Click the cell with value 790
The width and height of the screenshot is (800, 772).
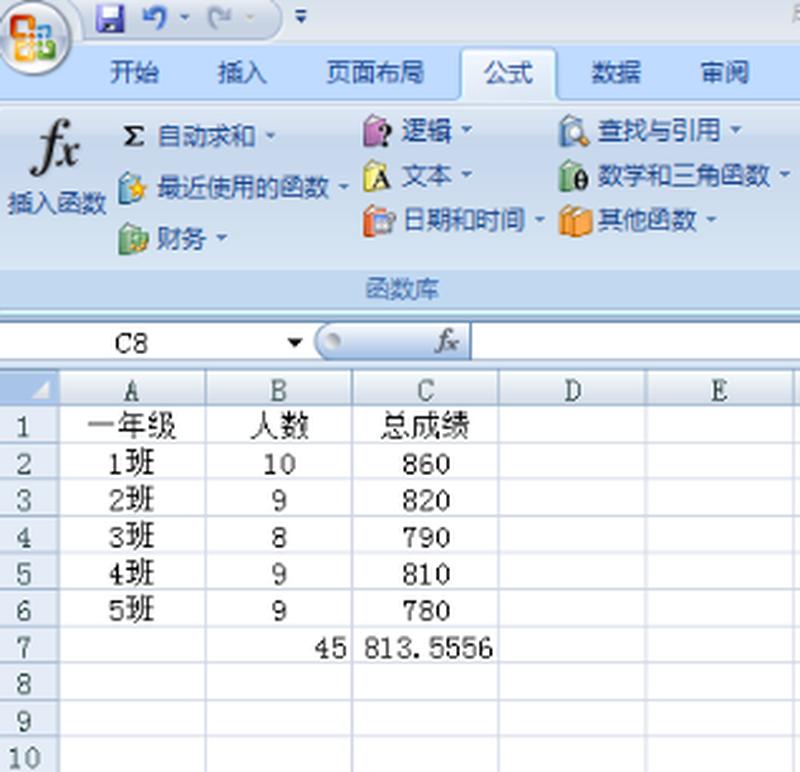[x=426, y=536]
